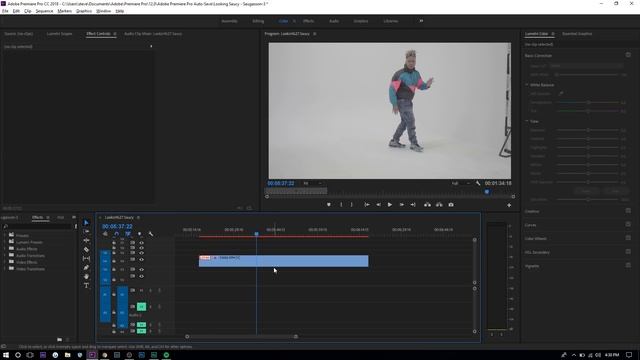
Task: Open Program Monitor settings wrench
Action: [478, 183]
